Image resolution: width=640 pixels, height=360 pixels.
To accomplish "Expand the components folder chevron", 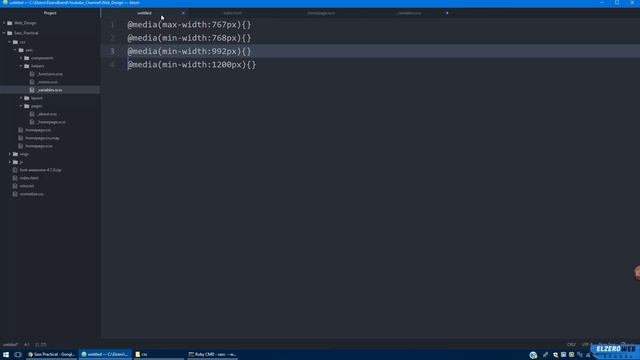I will pyautogui.click(x=21, y=58).
